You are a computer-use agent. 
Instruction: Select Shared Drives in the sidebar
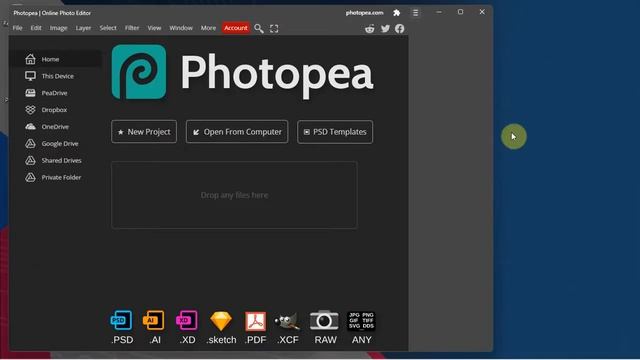click(x=56, y=160)
